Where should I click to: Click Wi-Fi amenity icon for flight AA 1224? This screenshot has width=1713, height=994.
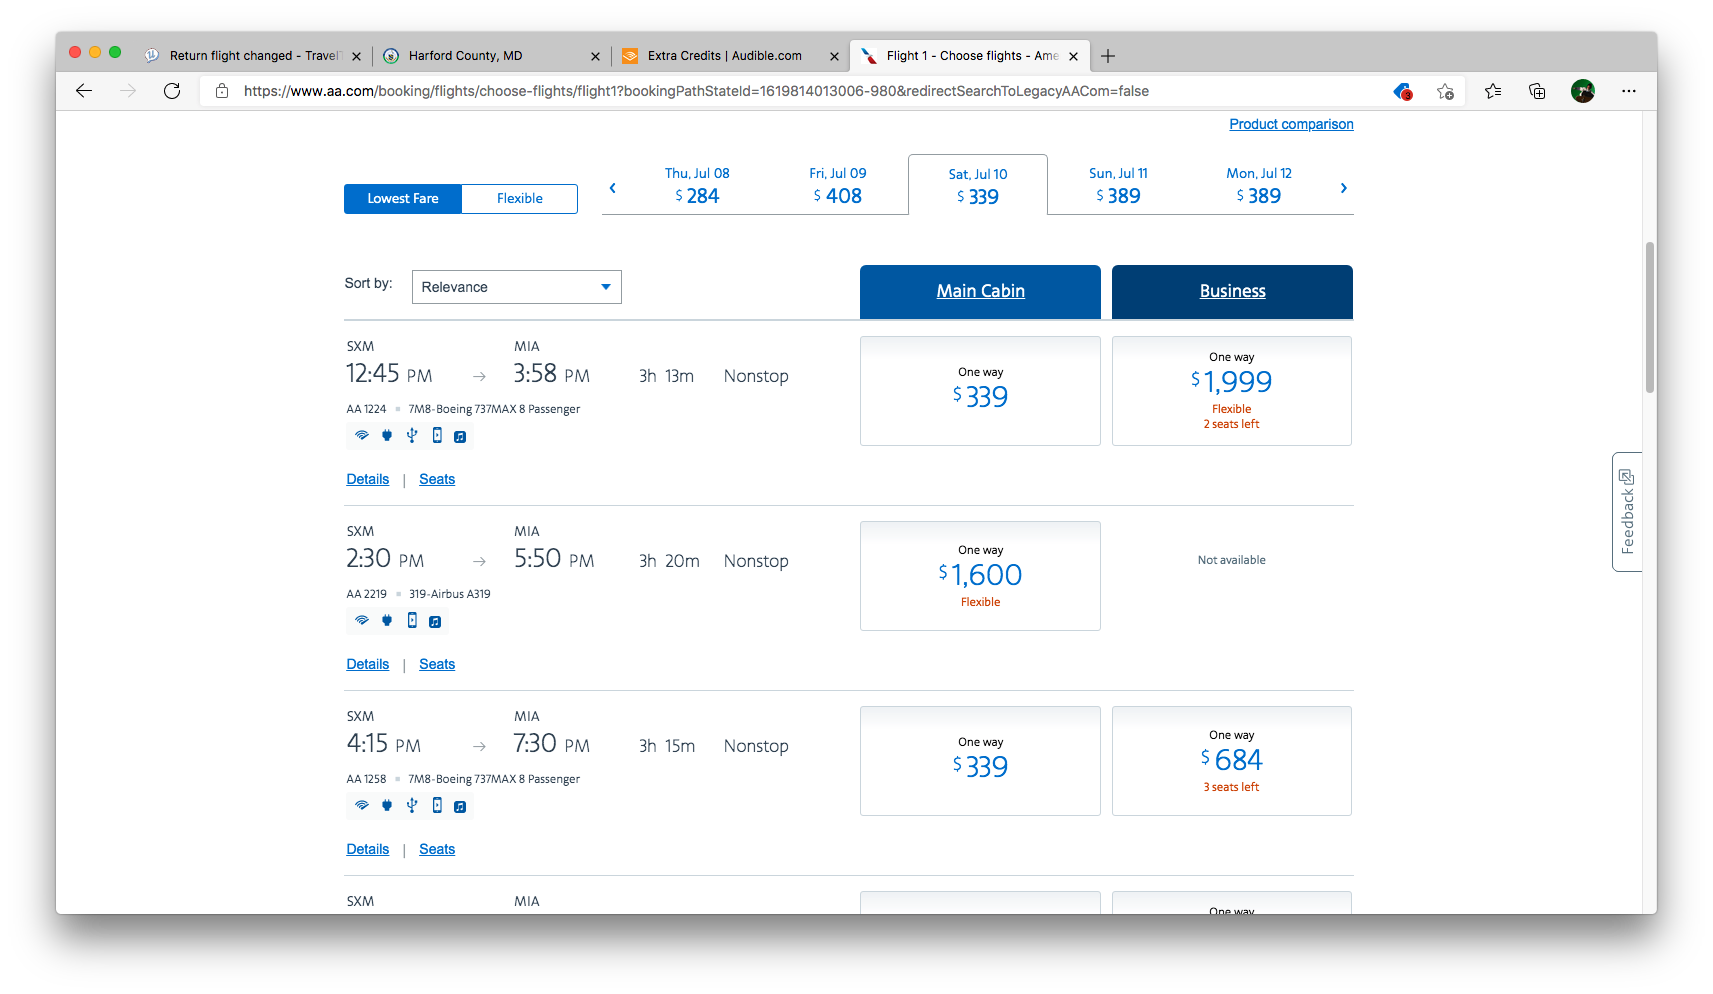point(362,436)
